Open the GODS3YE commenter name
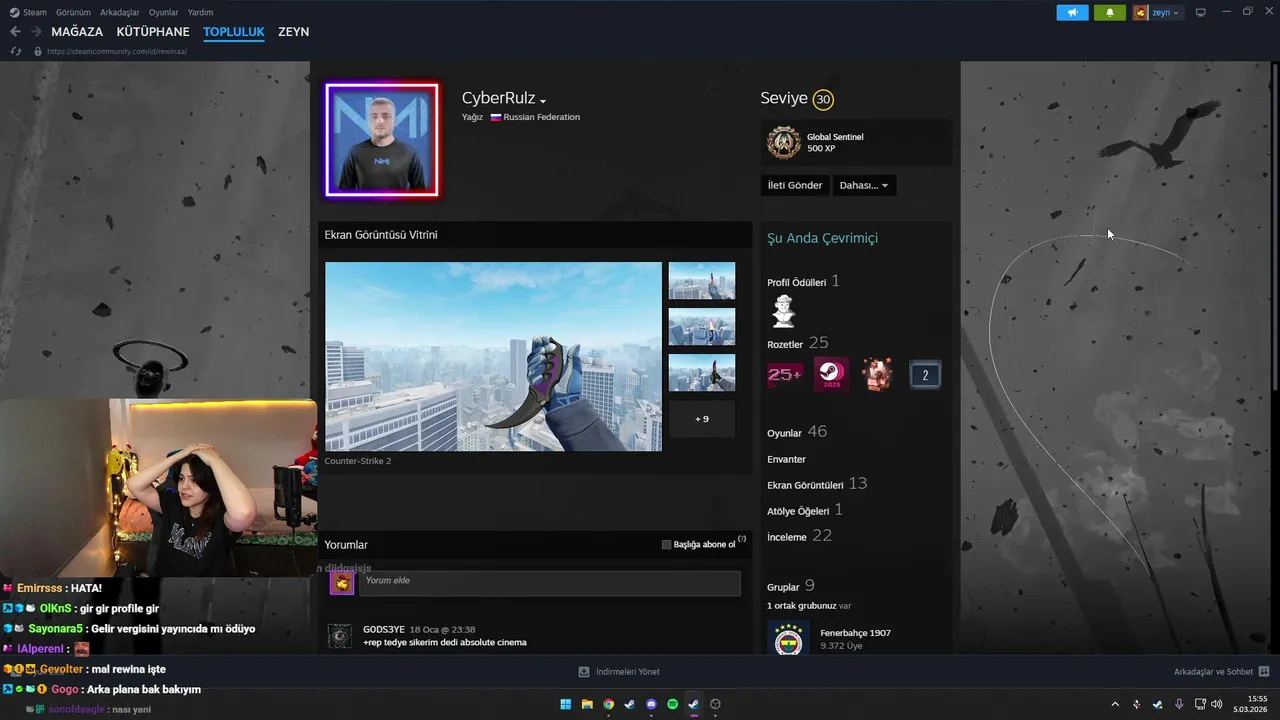 383,630
